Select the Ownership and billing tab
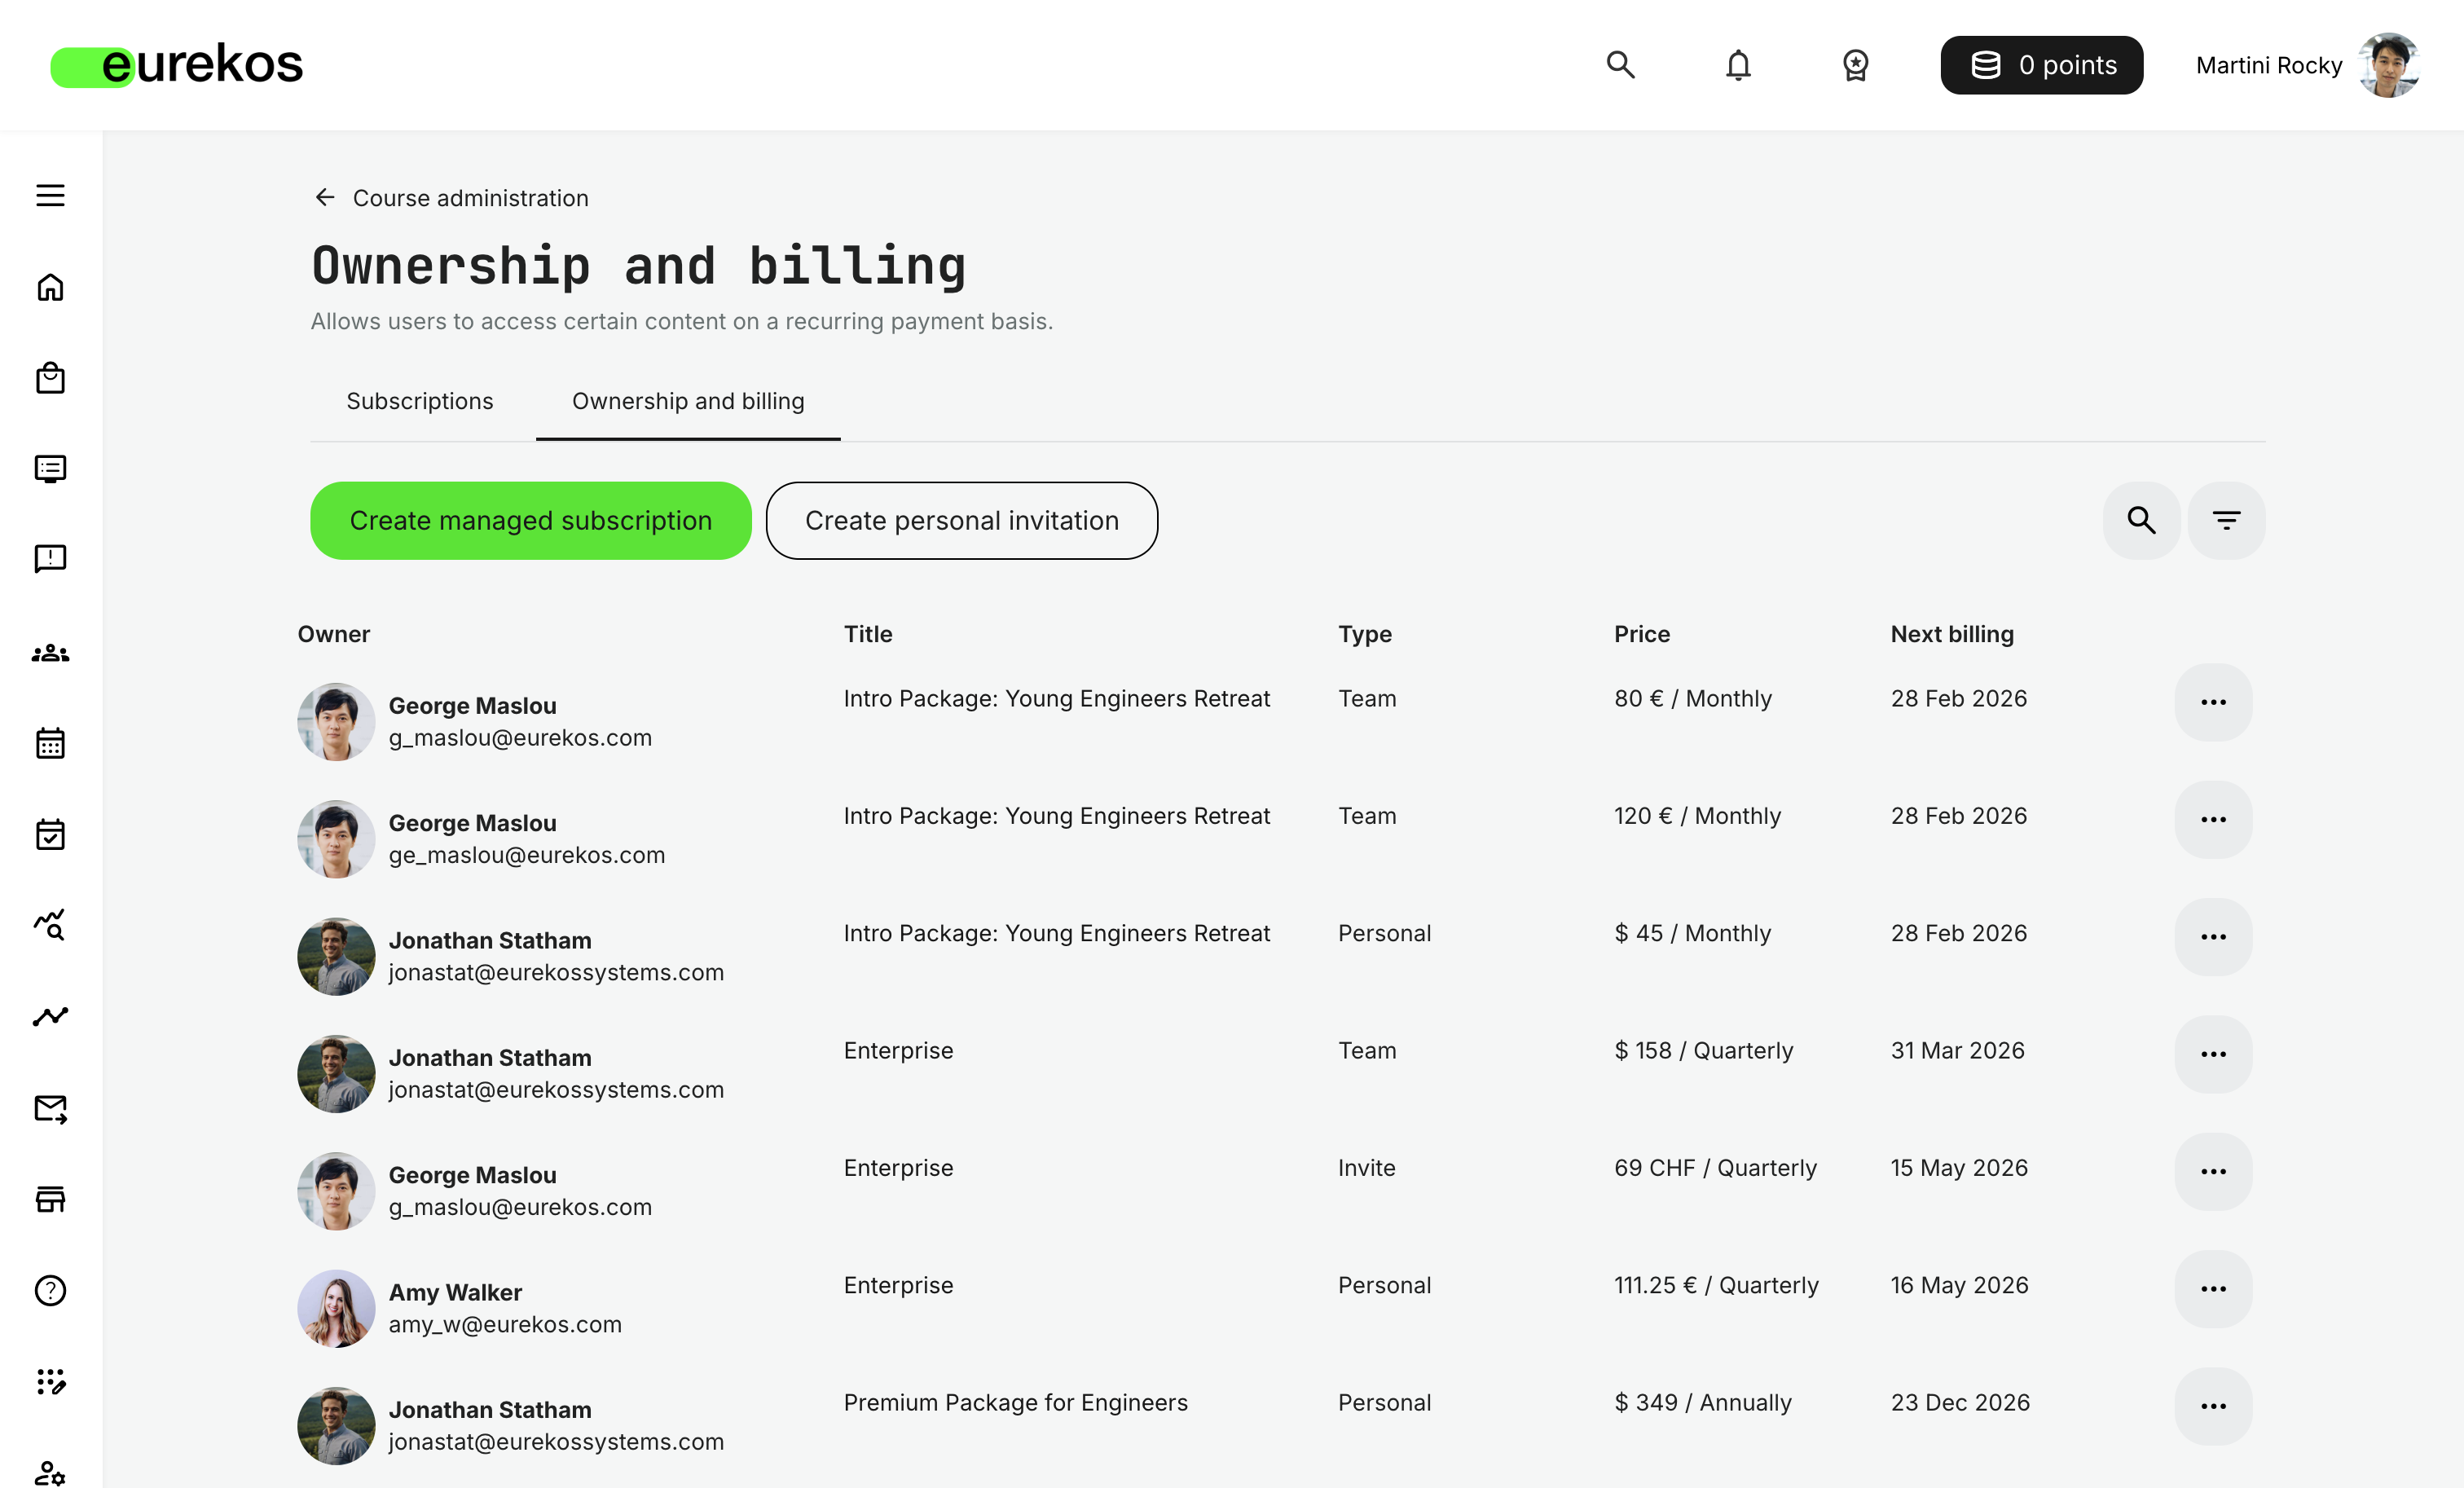The height and width of the screenshot is (1488, 2464). tap(687, 401)
